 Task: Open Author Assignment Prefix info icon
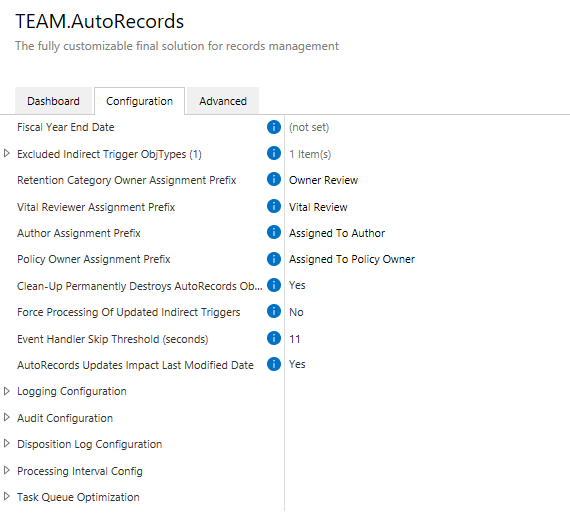coord(274,232)
